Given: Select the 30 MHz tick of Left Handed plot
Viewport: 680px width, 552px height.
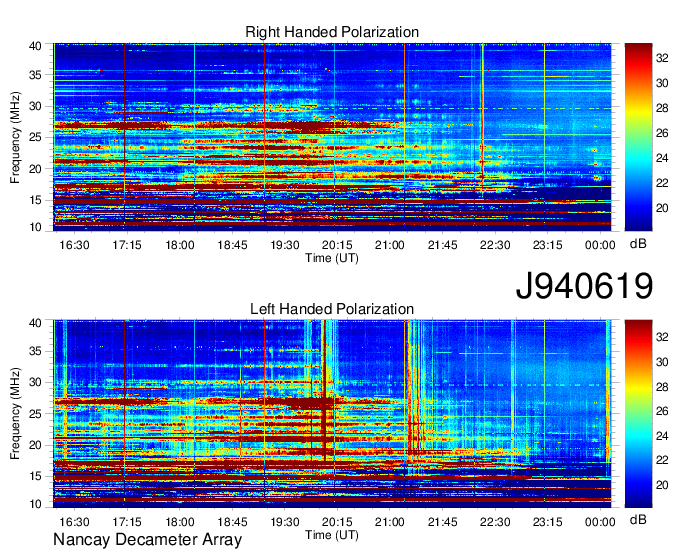Looking at the screenshot, I should [x=35, y=382].
